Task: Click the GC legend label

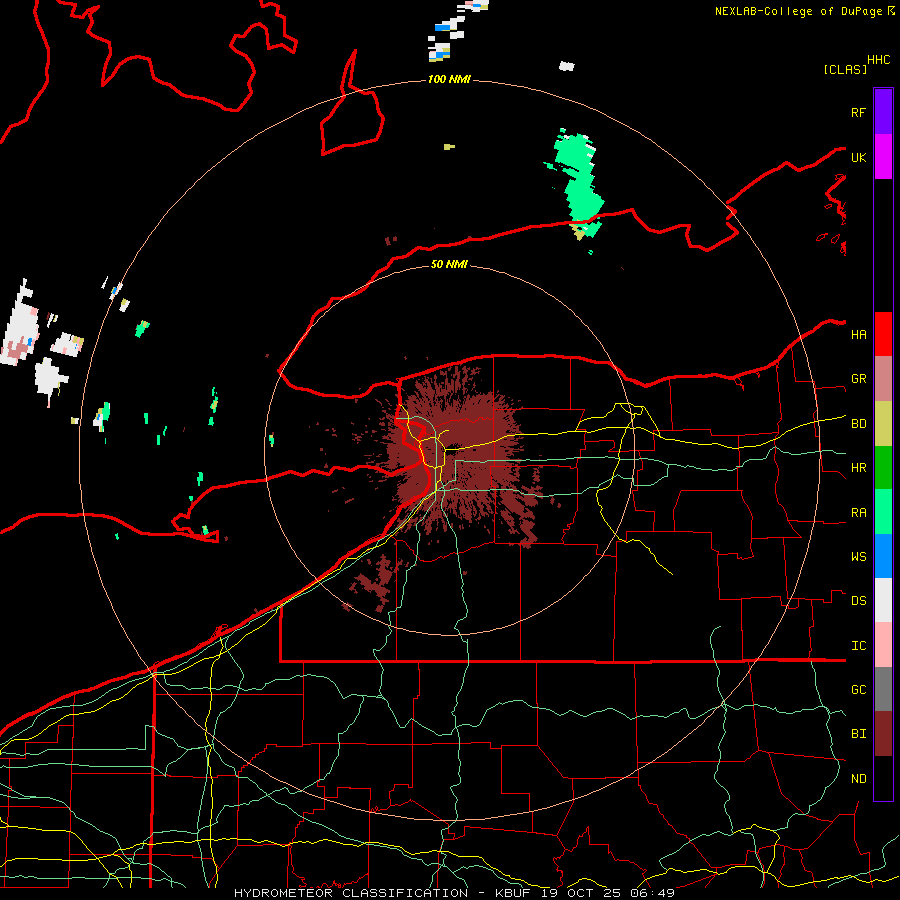Action: coord(858,690)
